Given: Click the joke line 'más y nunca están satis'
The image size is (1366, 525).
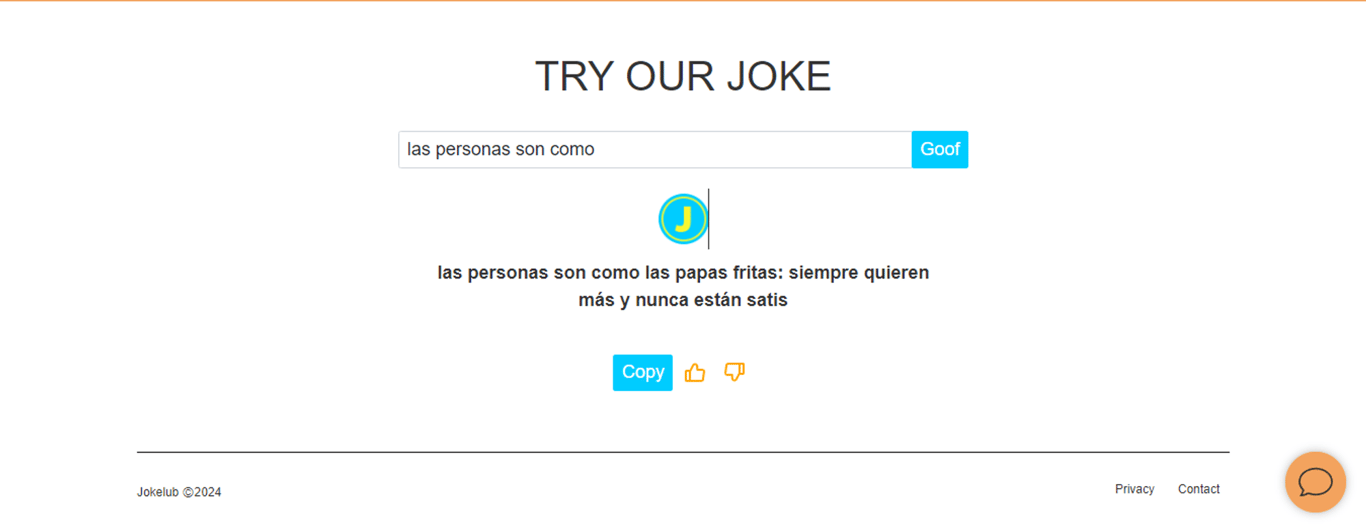Looking at the screenshot, I should 683,300.
